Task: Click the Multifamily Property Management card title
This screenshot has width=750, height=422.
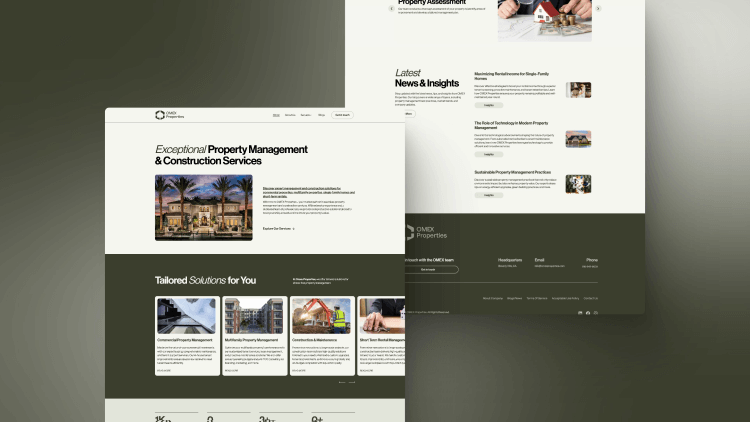Action: point(251,340)
